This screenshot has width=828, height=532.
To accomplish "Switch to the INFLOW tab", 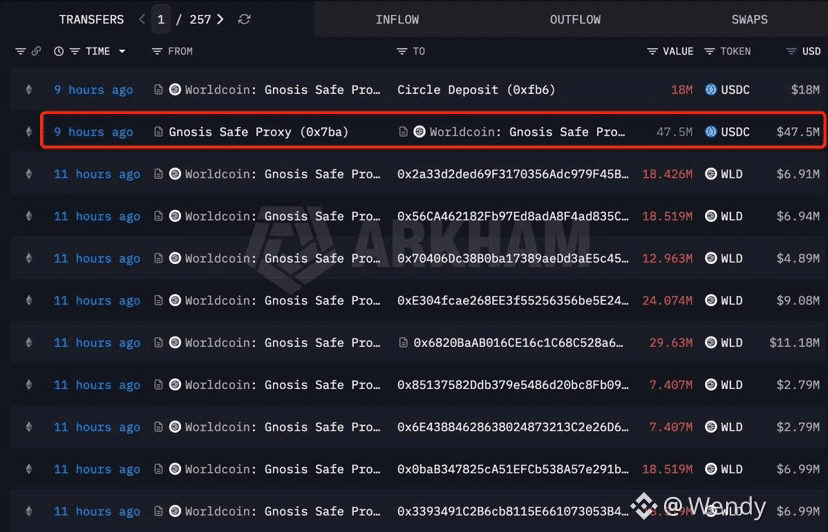I will 397,20.
